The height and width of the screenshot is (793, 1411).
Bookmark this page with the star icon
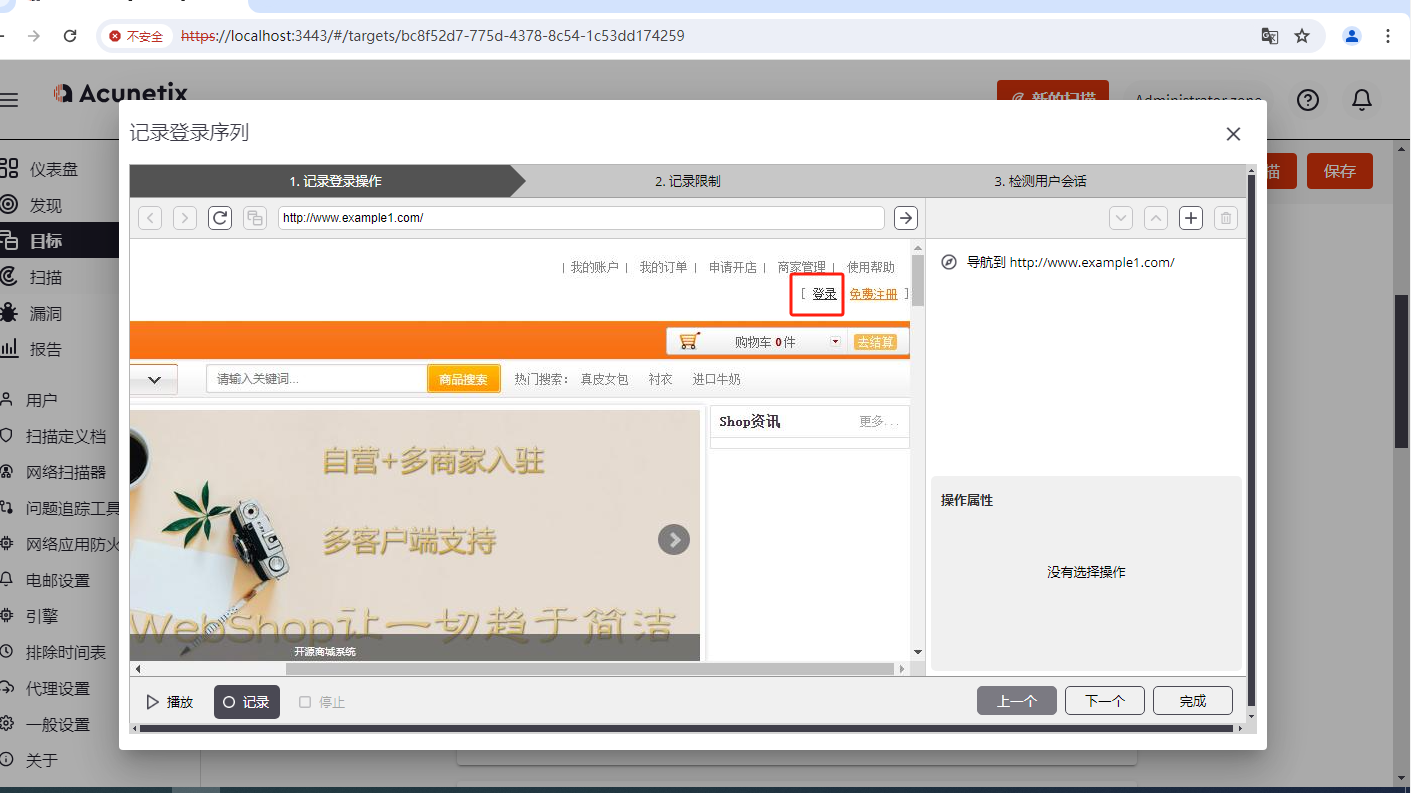pyautogui.click(x=1302, y=36)
